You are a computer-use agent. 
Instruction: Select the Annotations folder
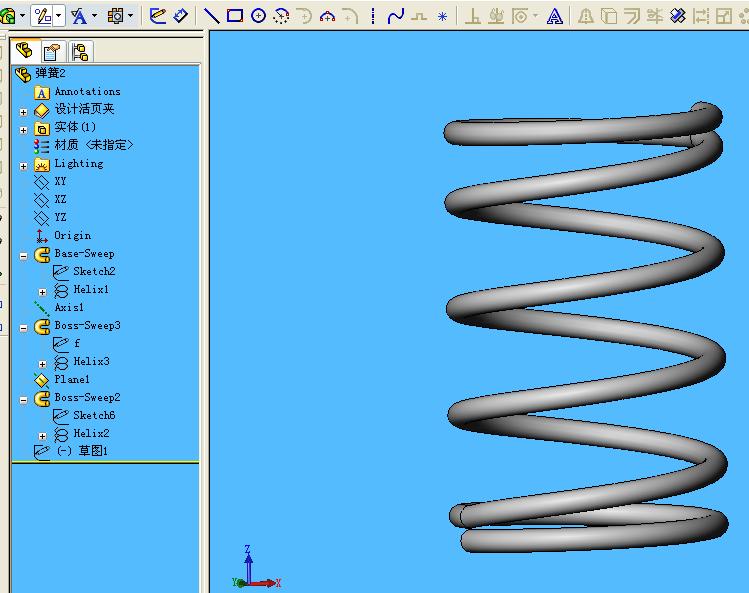[87, 91]
